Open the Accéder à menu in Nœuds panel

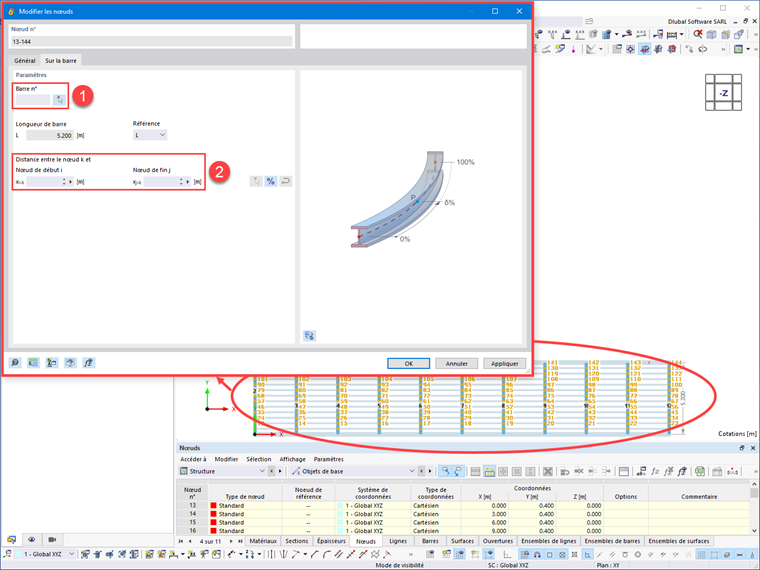point(193,459)
